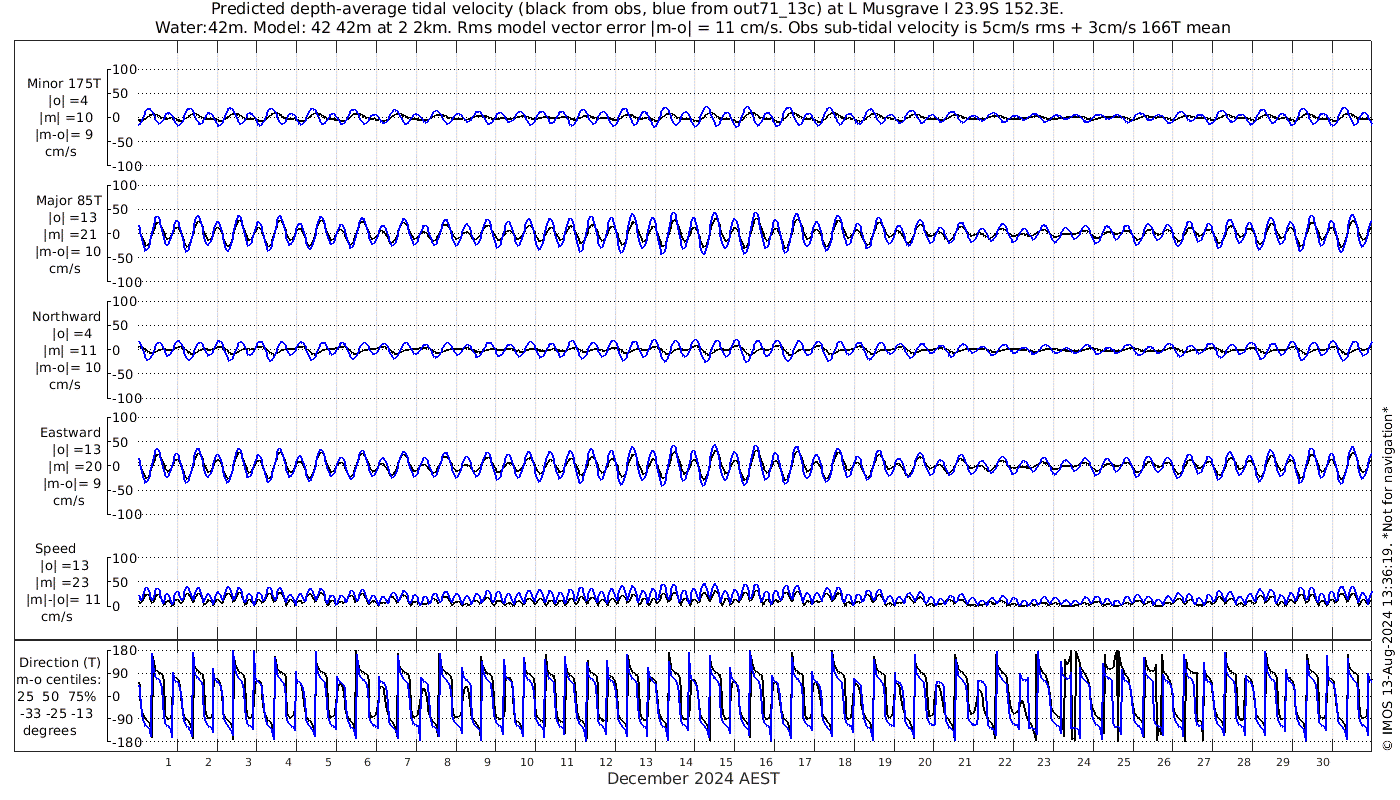Viewport: 1400px width, 800px height.
Task: Click the 'December 2024 AEST' axis title
Action: point(693,778)
